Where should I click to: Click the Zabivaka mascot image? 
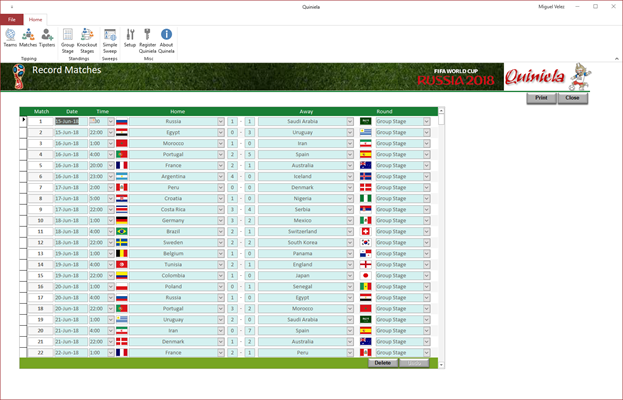tap(580, 76)
